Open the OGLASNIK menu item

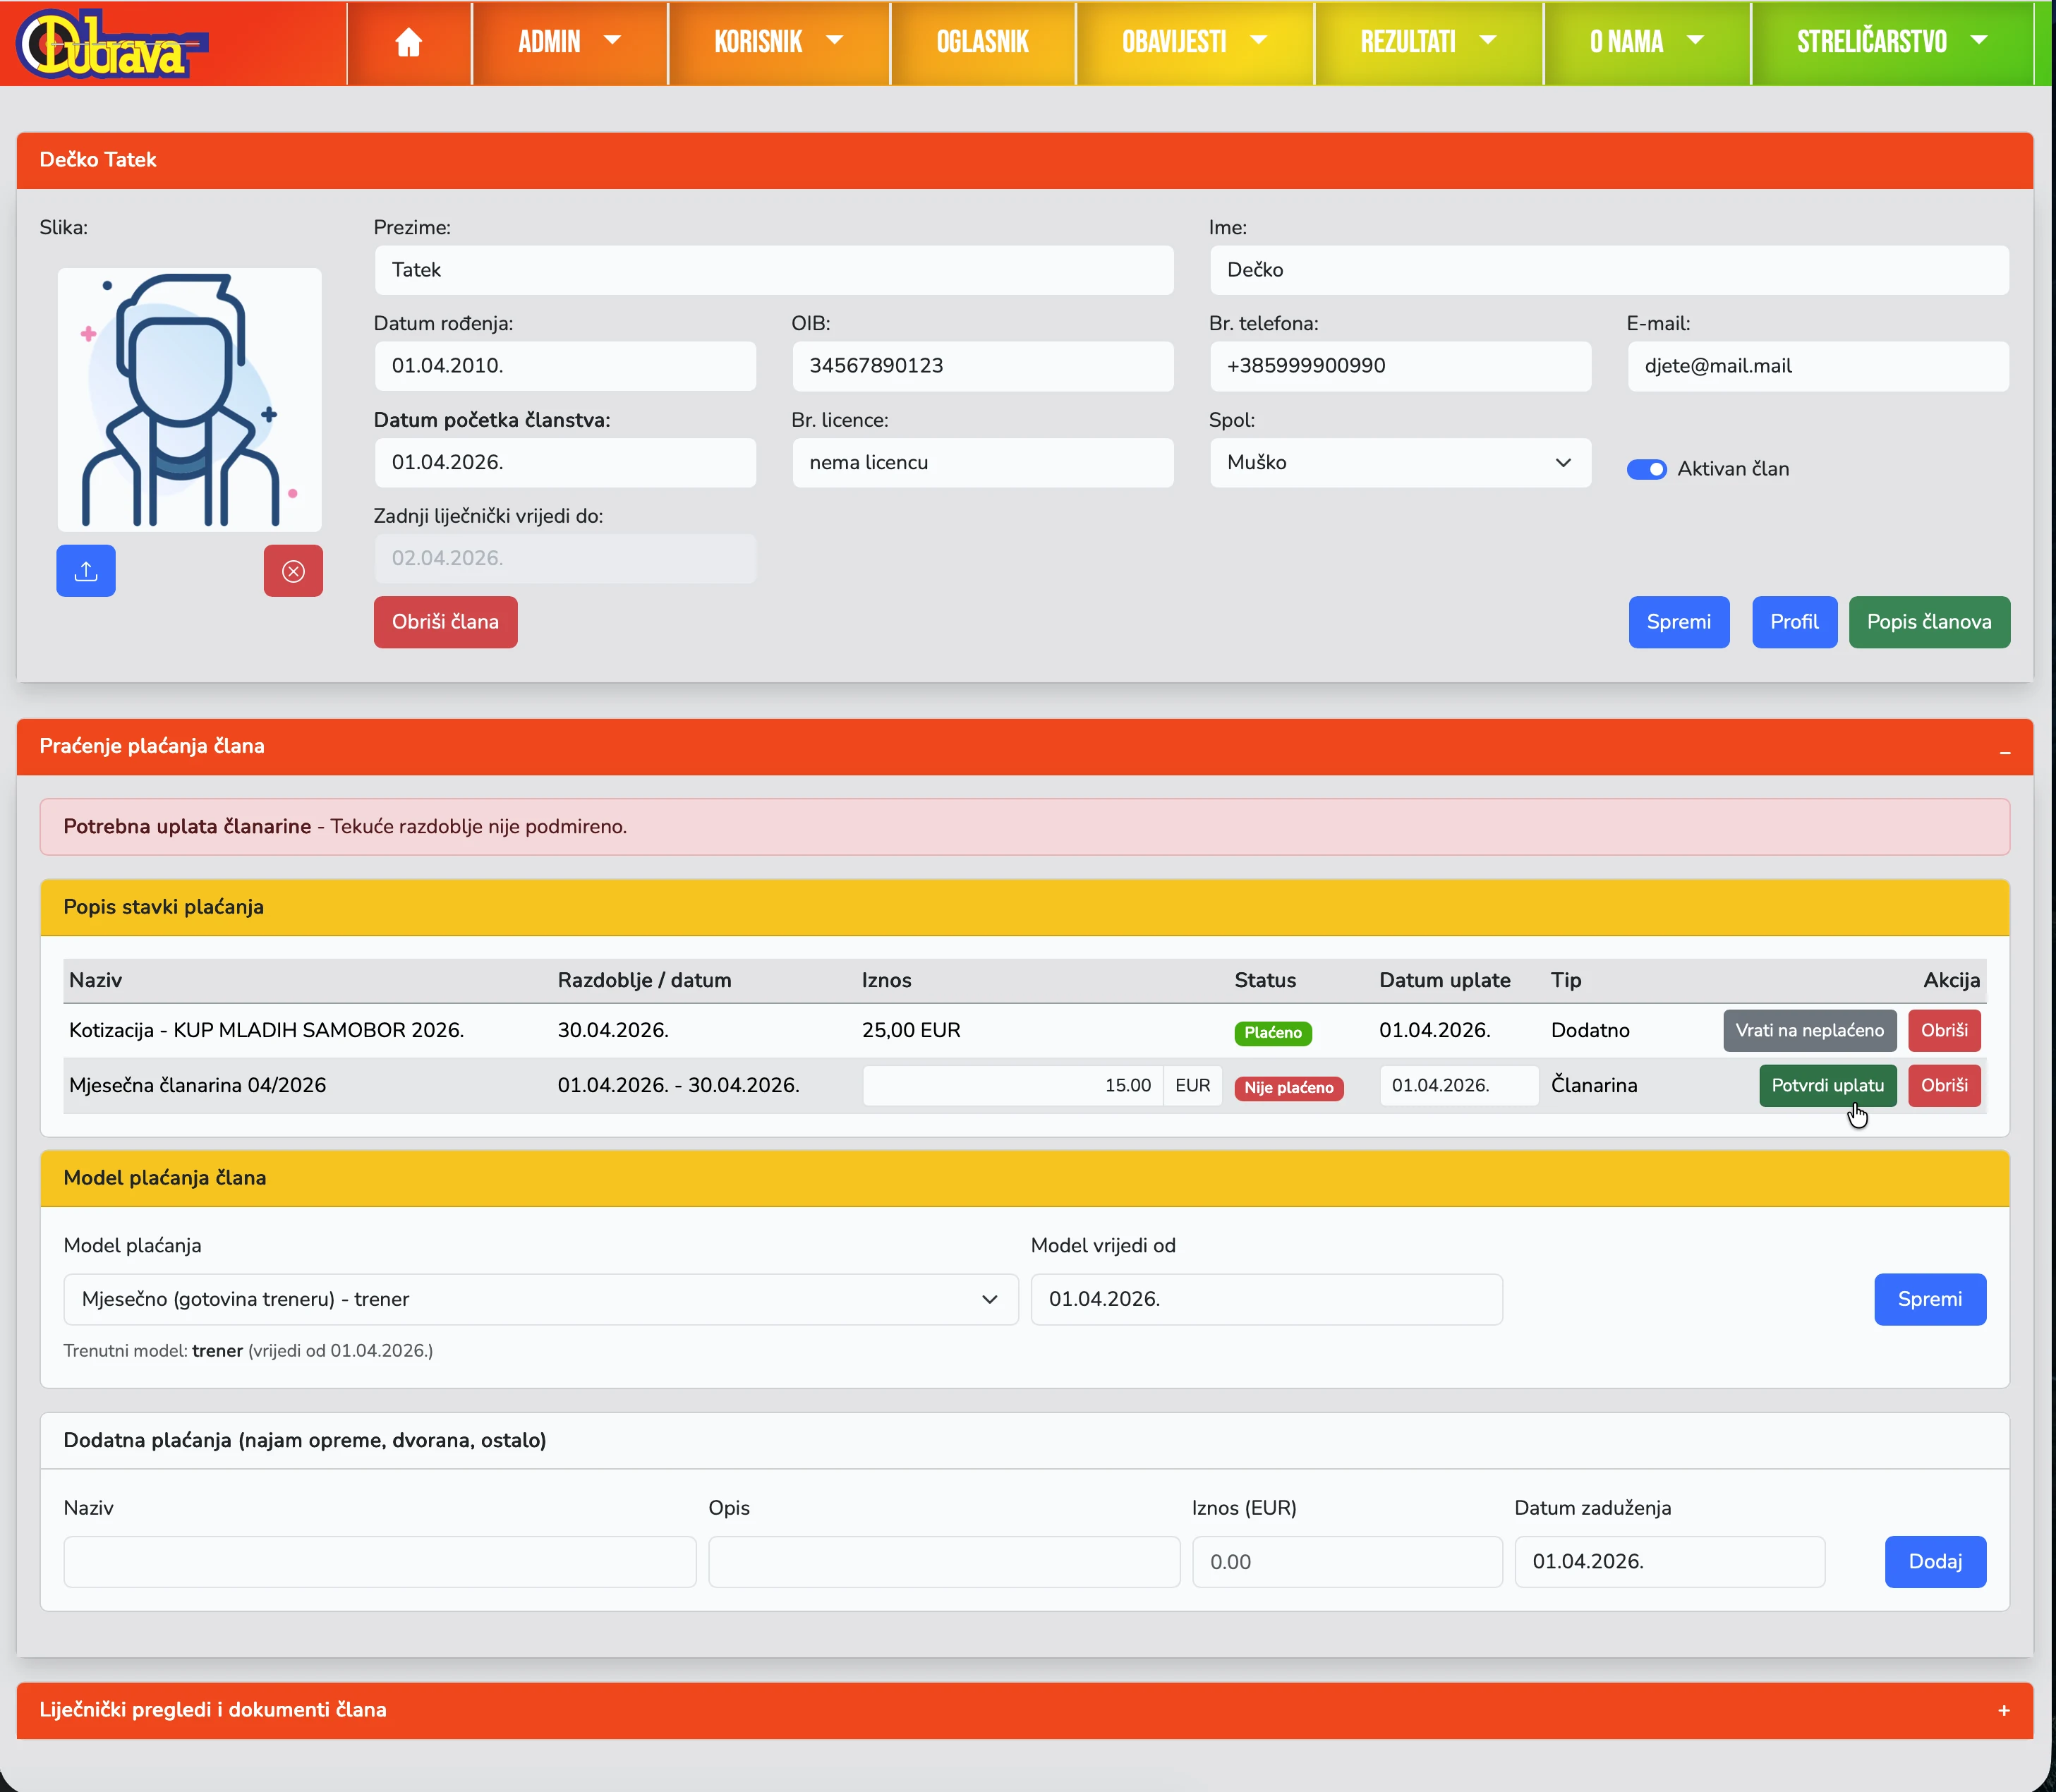click(x=982, y=42)
